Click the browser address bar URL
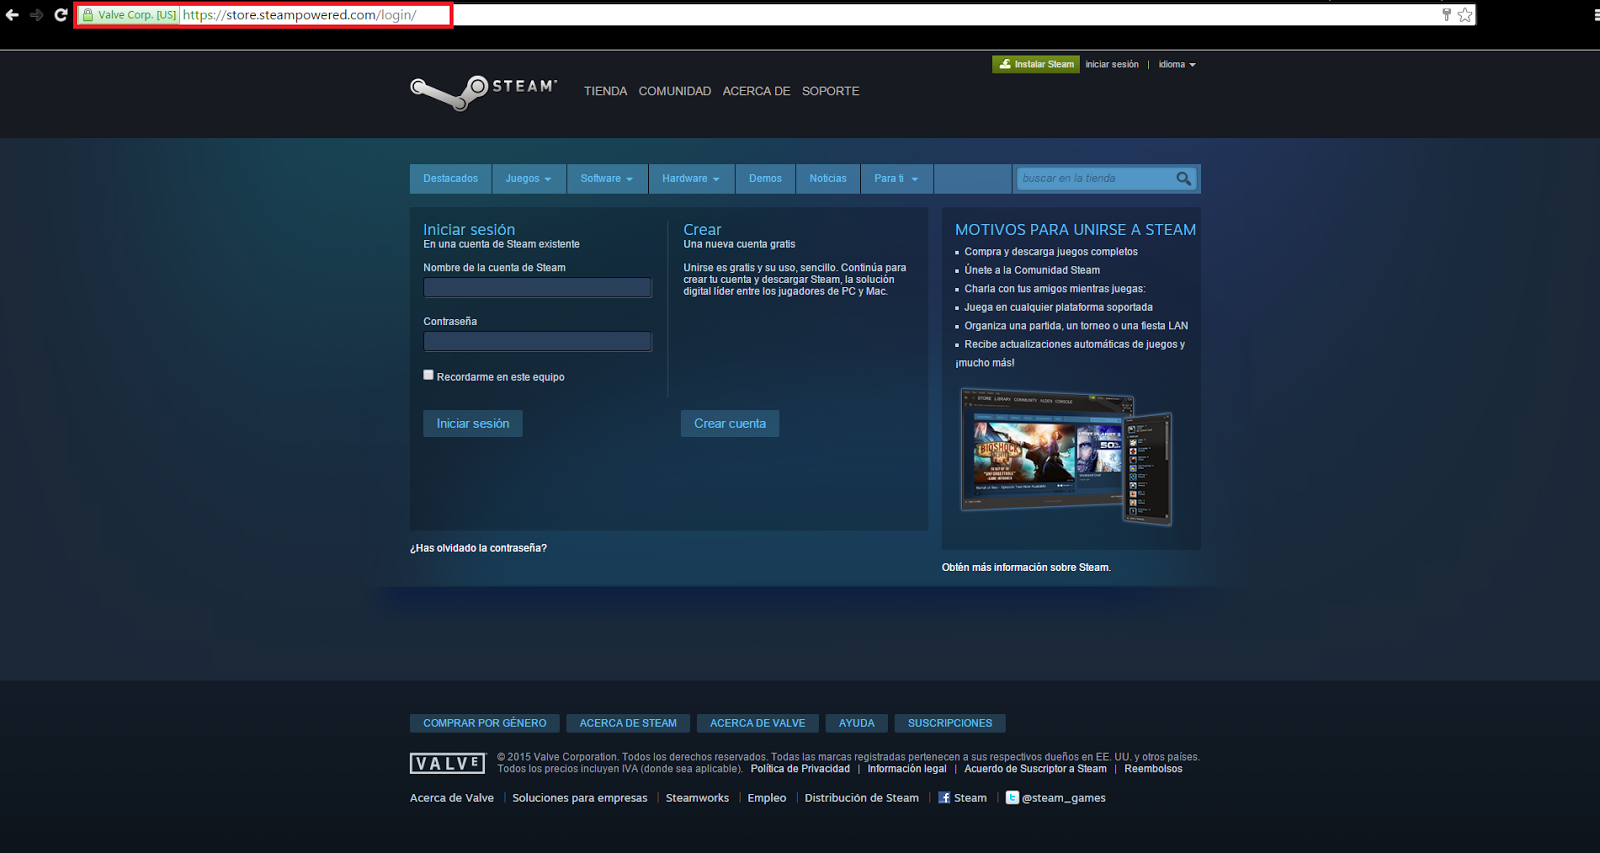Image resolution: width=1600 pixels, height=853 pixels. (x=300, y=15)
